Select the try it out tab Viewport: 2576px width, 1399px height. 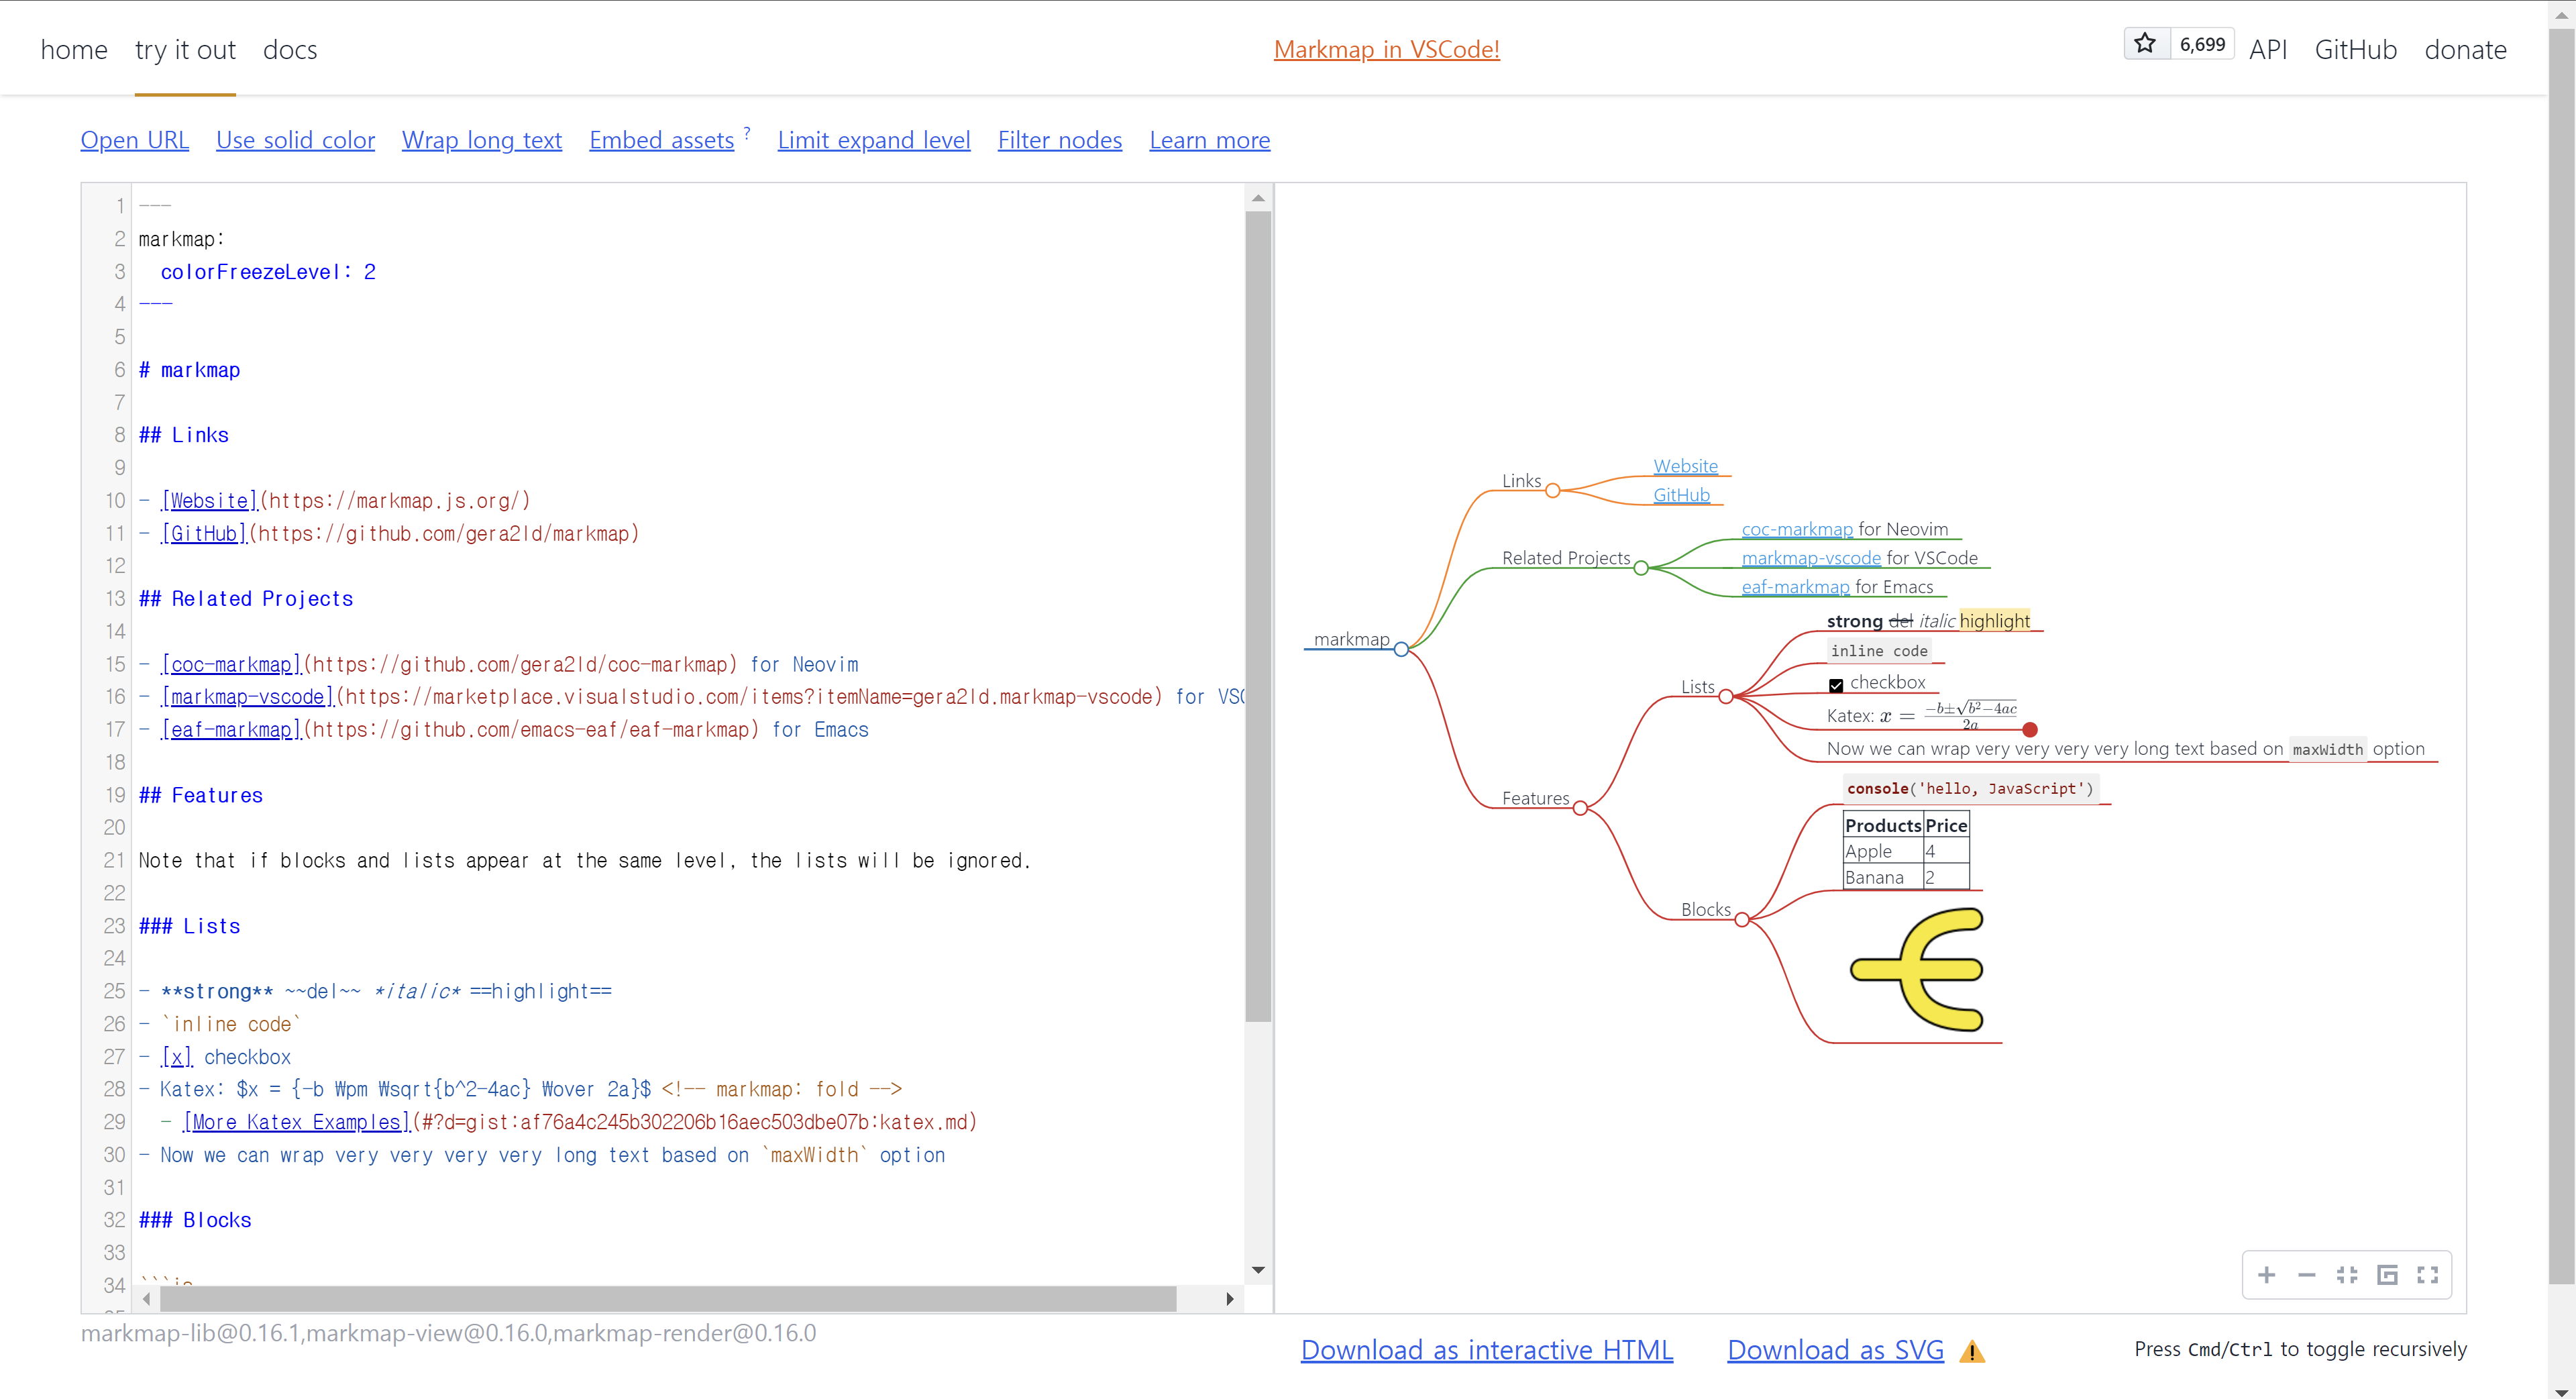pyautogui.click(x=185, y=49)
